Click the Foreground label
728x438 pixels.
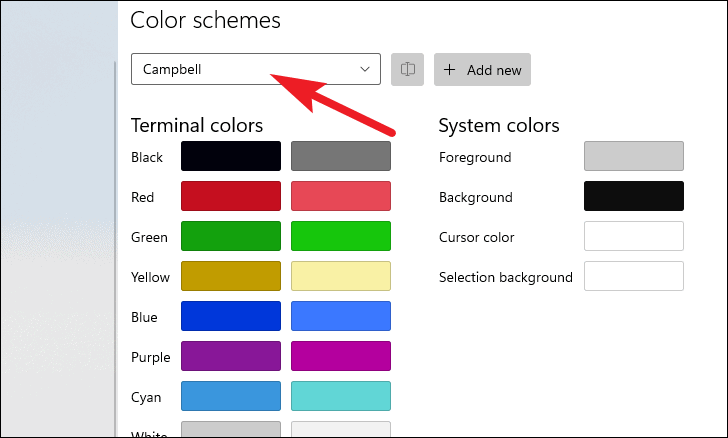(x=475, y=157)
